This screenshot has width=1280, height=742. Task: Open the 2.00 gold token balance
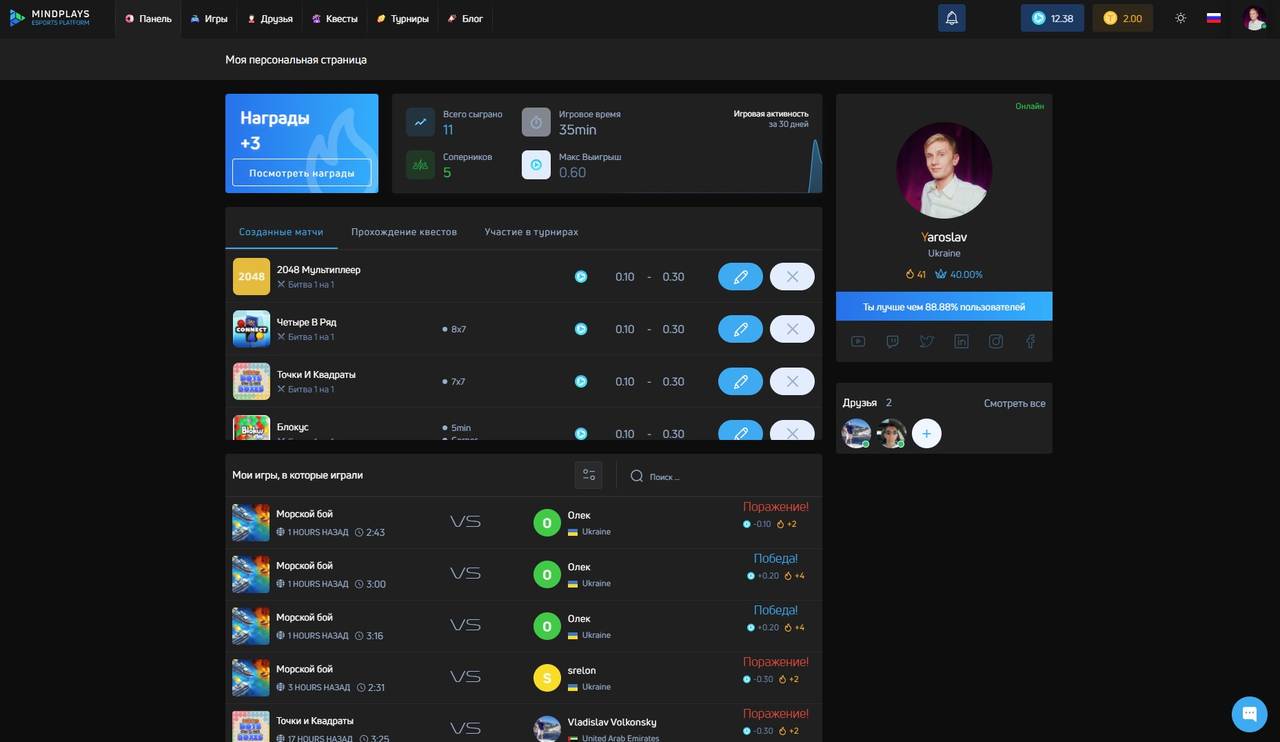(1122, 18)
